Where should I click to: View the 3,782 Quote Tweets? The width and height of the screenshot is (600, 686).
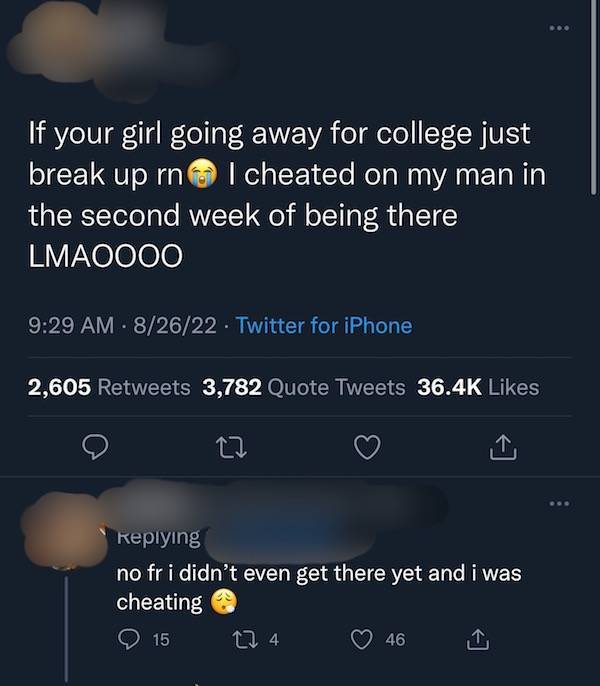tap(304, 387)
